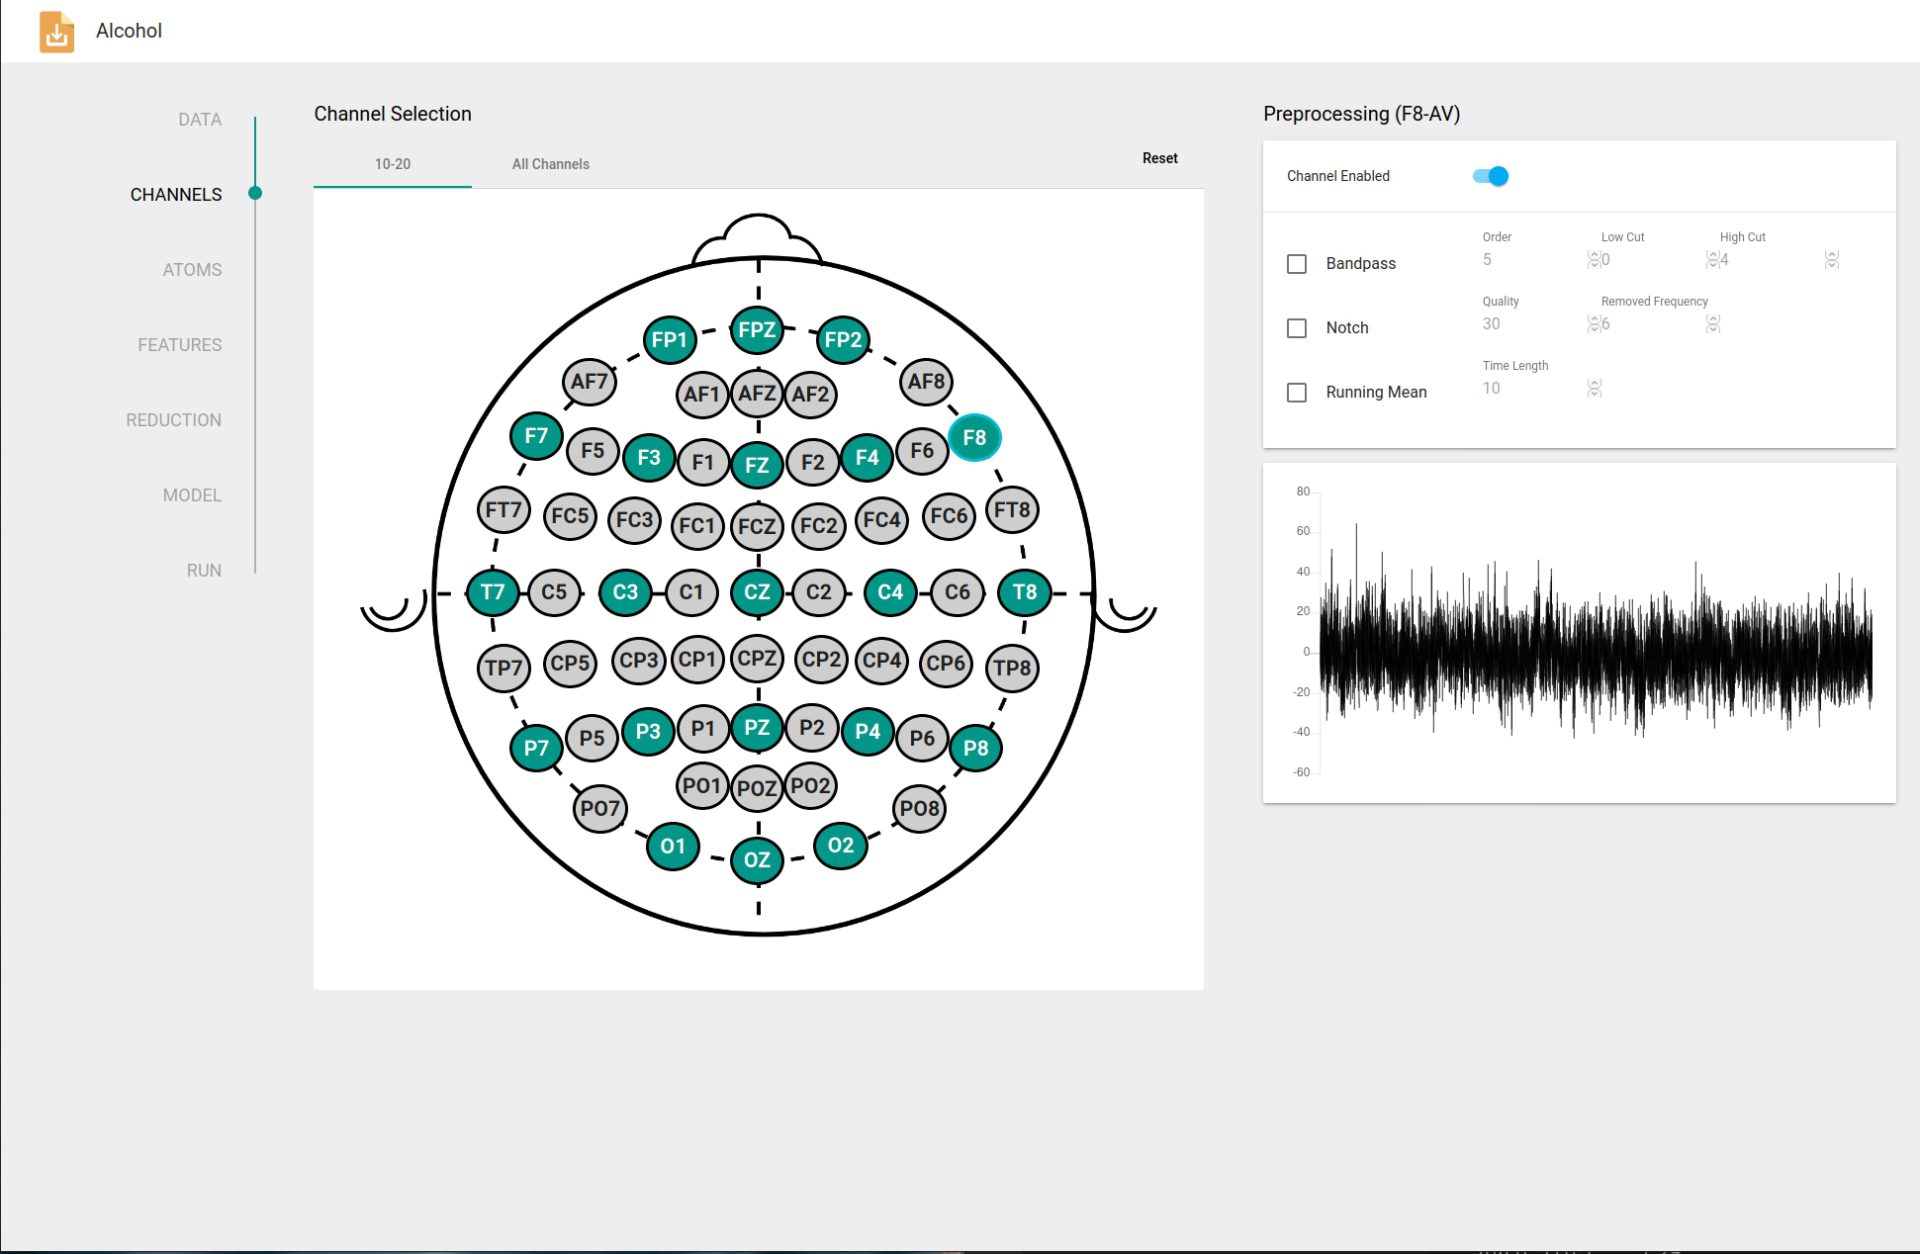Deselect the P8 electrode
Image resolution: width=1920 pixels, height=1254 pixels.
coord(976,747)
